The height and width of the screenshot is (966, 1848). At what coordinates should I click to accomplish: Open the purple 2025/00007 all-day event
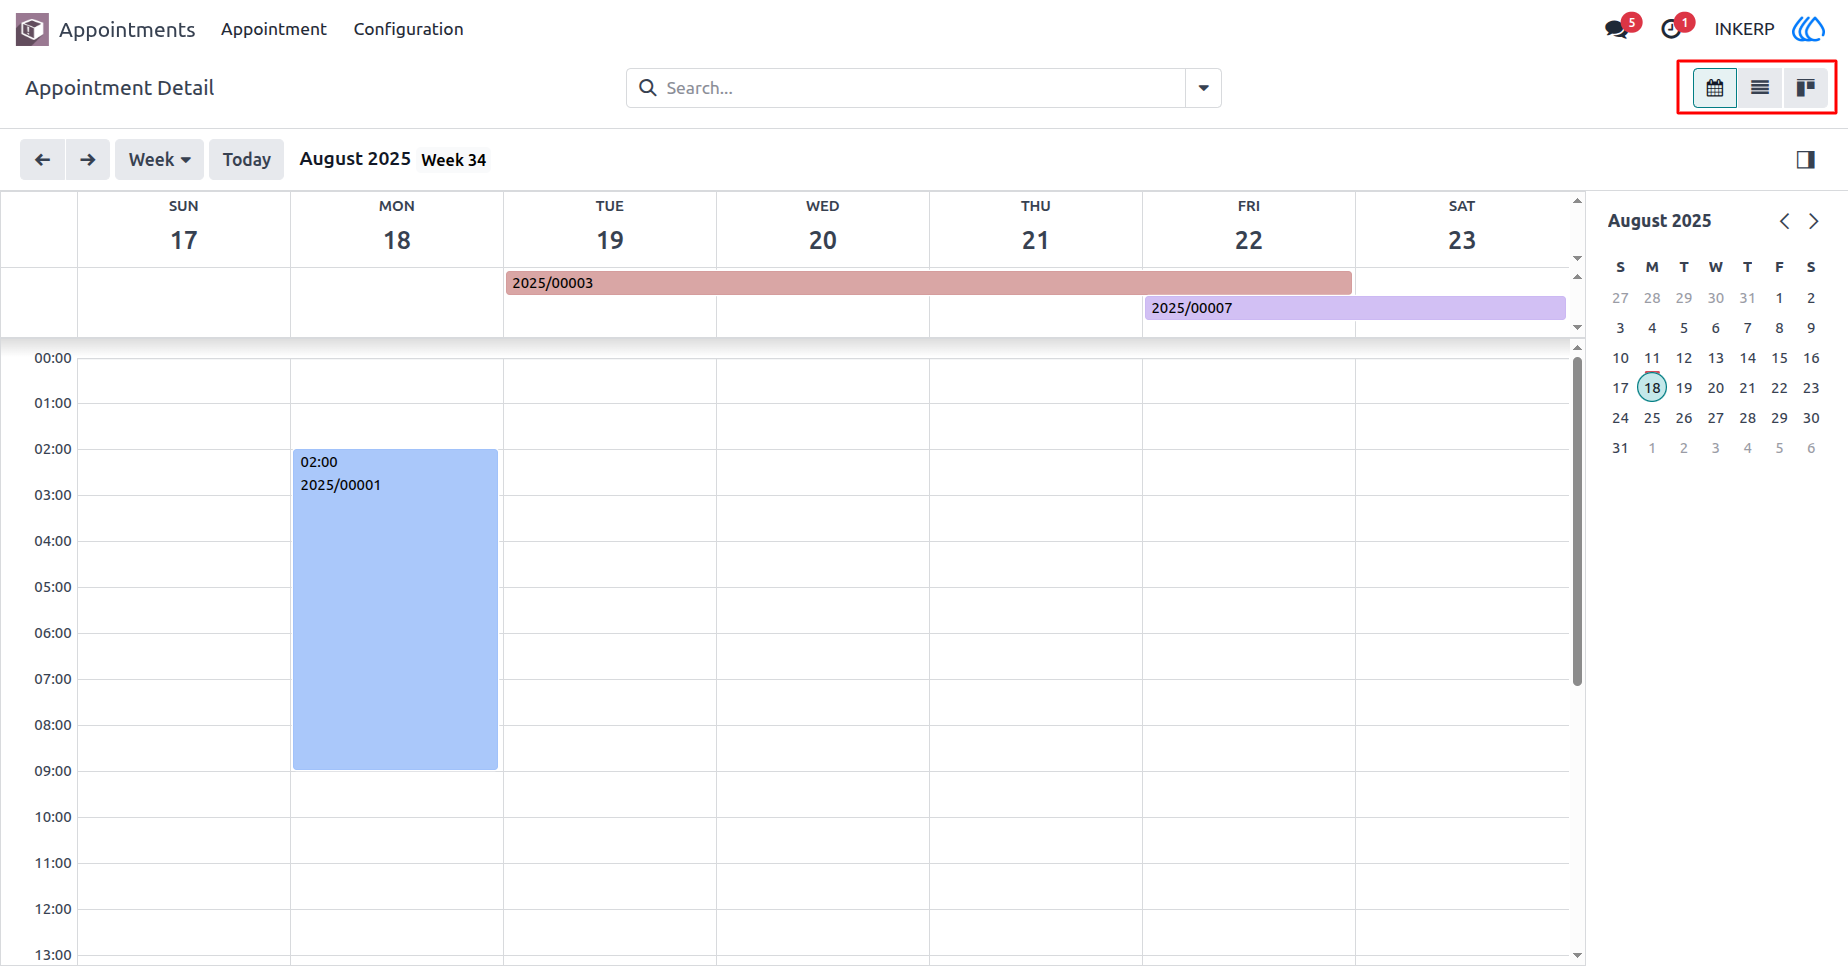click(x=1355, y=308)
